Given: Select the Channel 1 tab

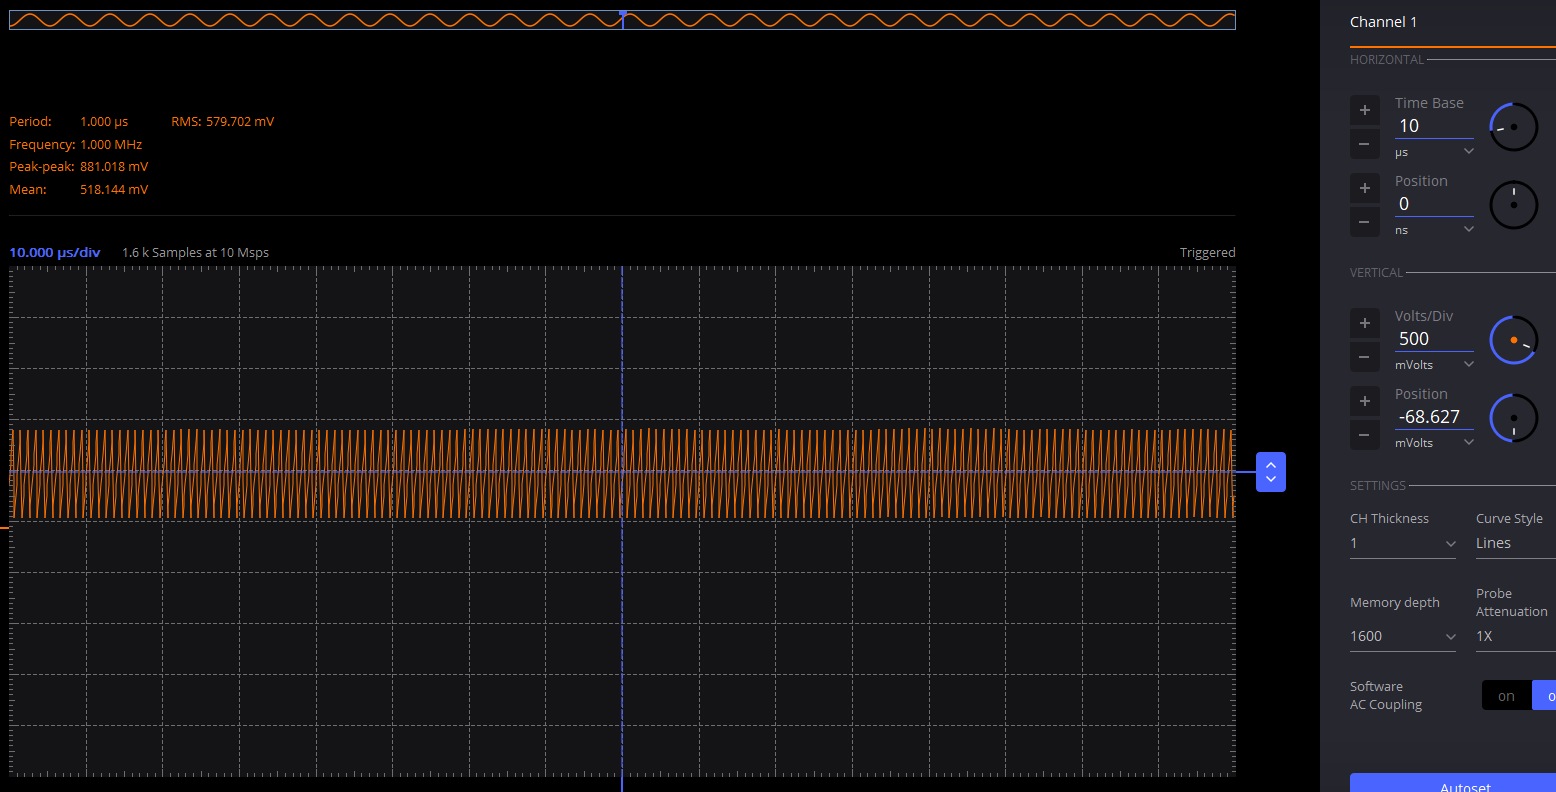Looking at the screenshot, I should (x=1383, y=22).
